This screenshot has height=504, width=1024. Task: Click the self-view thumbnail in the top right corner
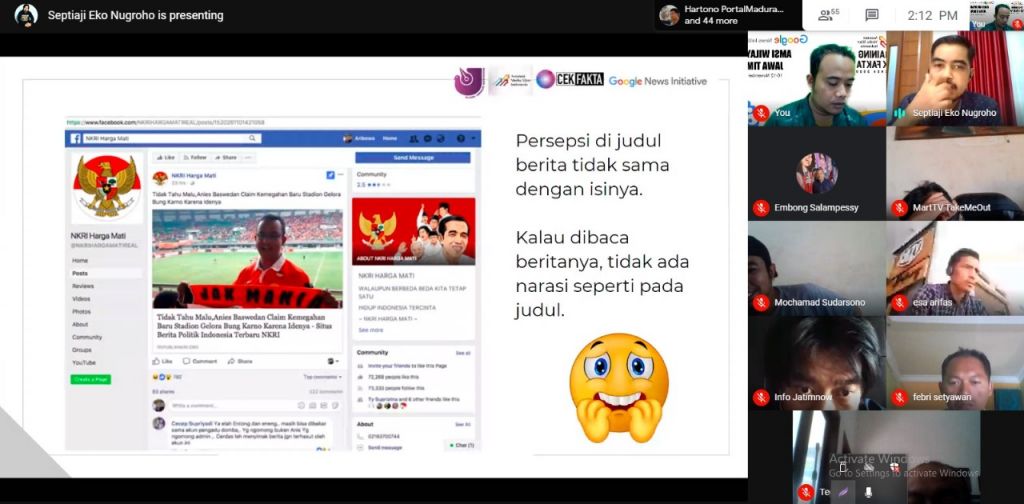(997, 16)
